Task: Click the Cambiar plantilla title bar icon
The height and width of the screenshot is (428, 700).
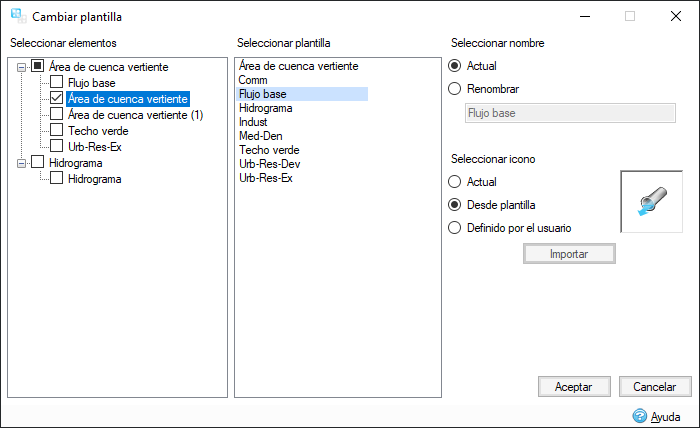Action: (x=18, y=16)
